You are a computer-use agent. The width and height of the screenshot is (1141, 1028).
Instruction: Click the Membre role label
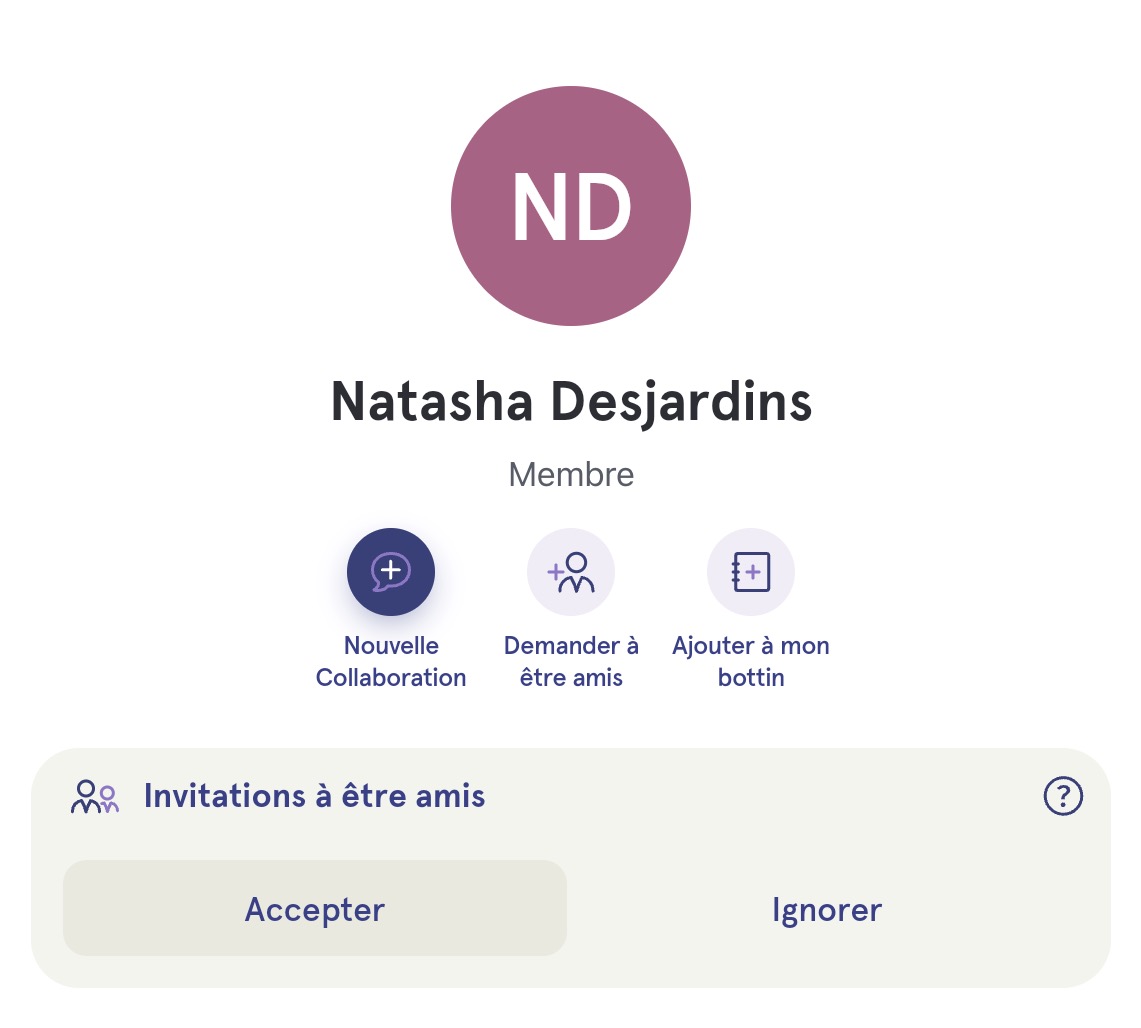(571, 474)
